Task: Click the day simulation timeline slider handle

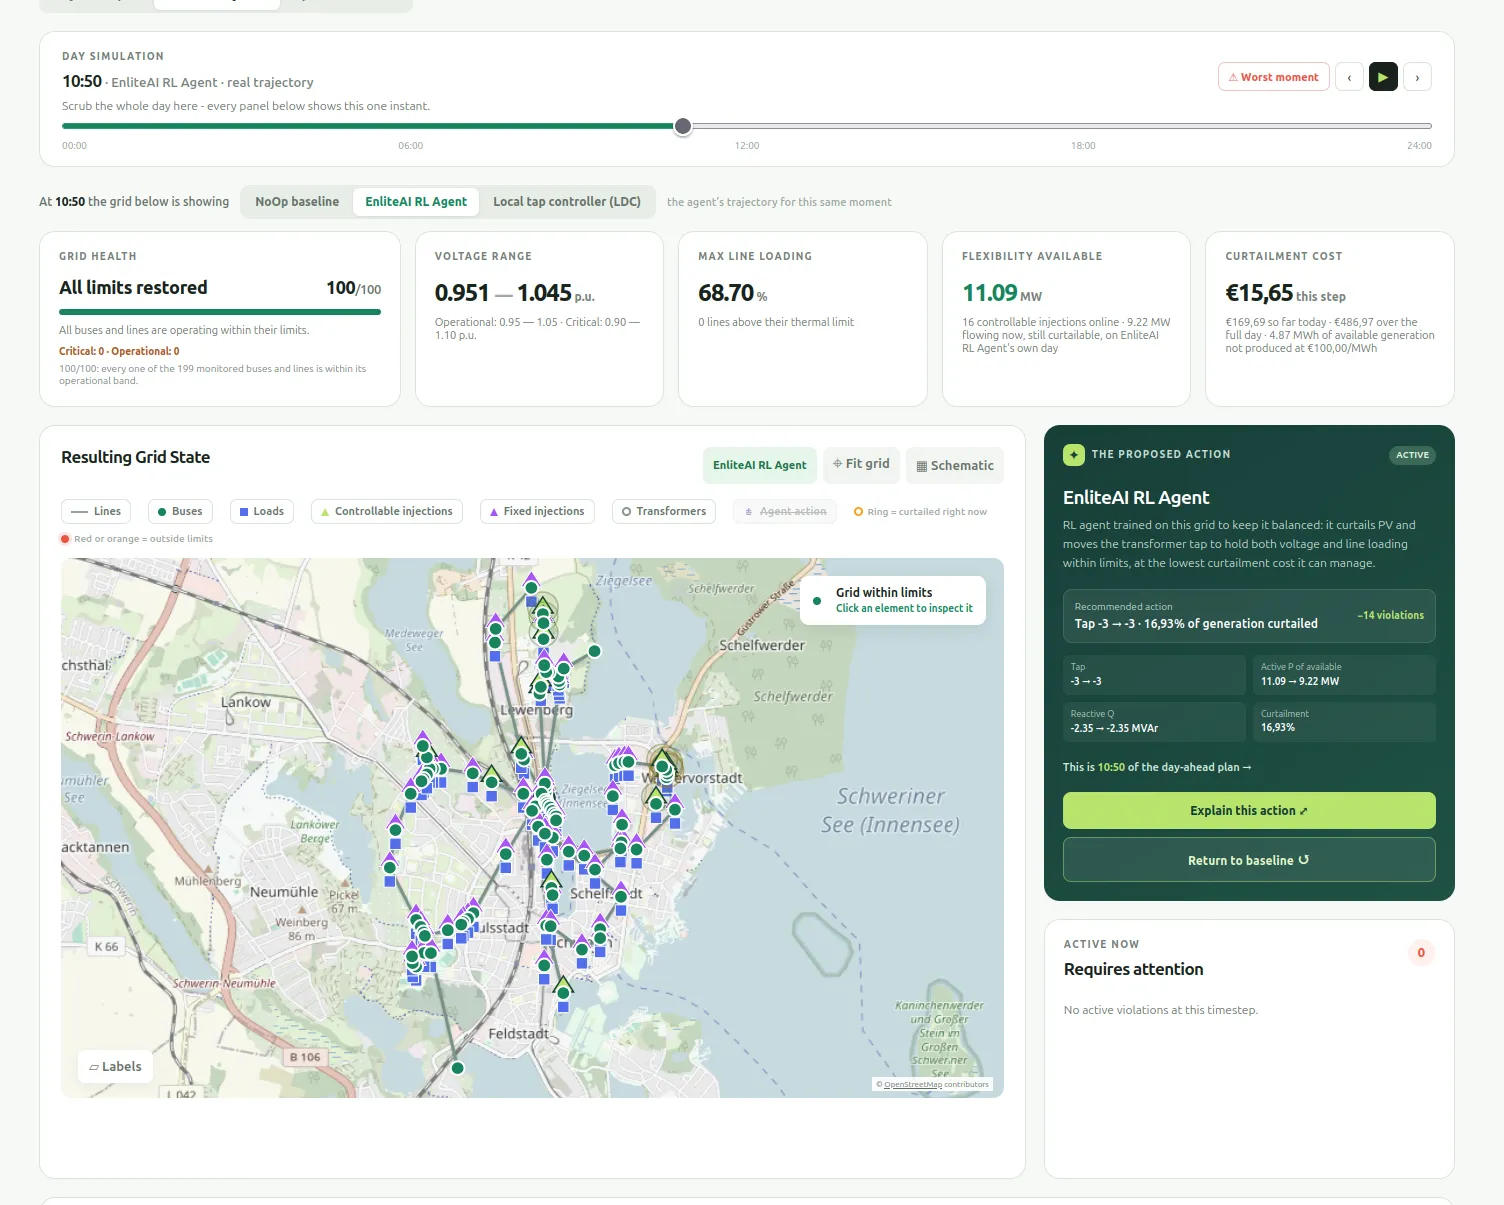Action: tap(683, 126)
